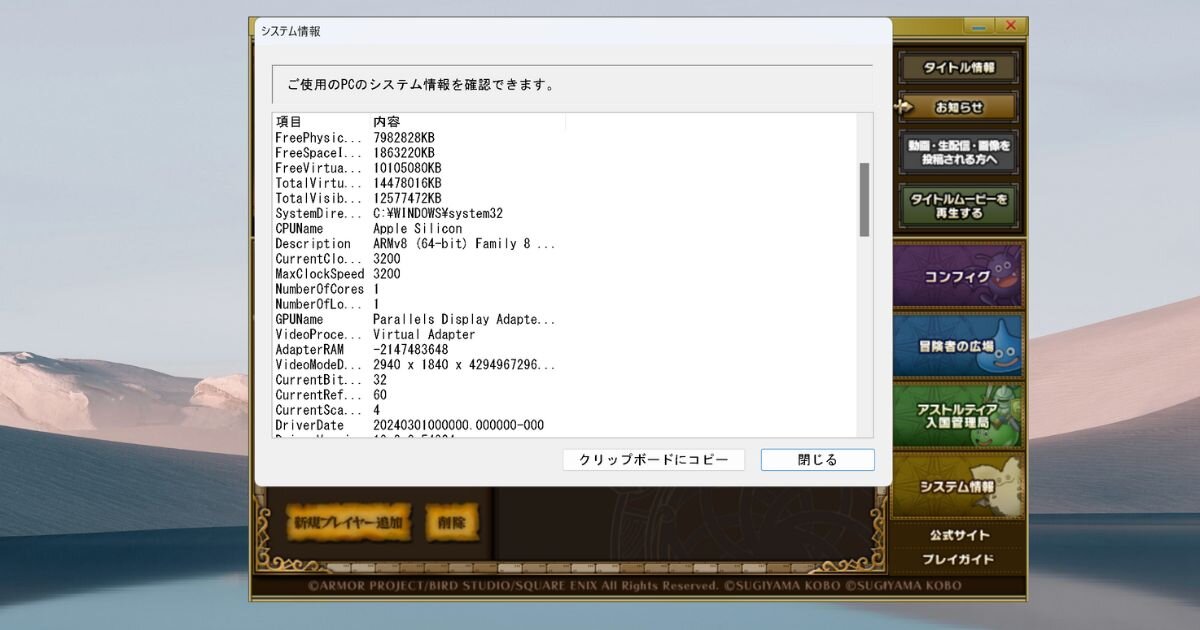Screen dimensions: 1200x630
Task: Select the Virtual Adapter value
Action: (x=424, y=335)
